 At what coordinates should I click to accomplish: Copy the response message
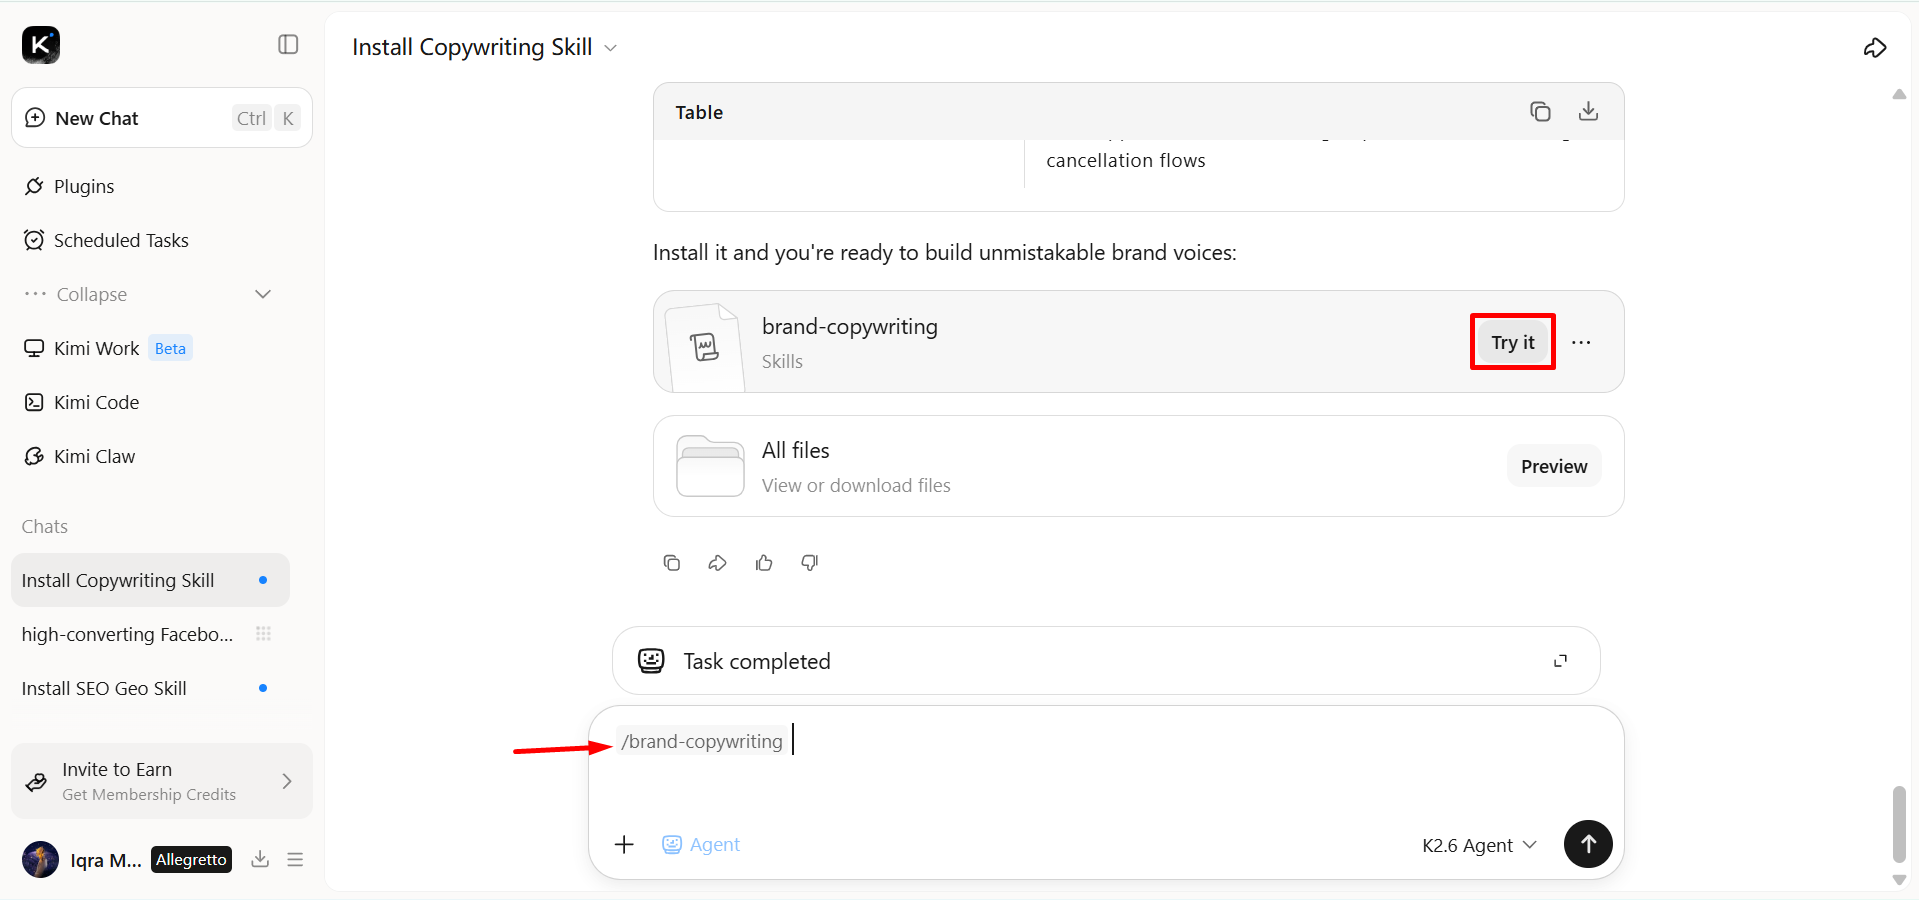tap(672, 563)
